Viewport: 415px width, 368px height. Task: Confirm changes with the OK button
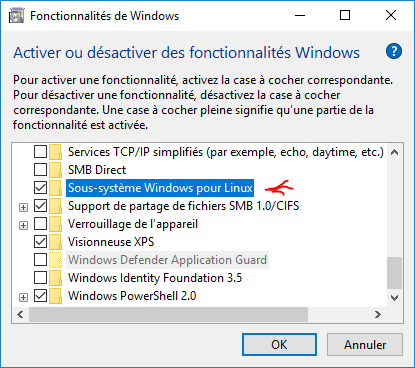tap(279, 345)
